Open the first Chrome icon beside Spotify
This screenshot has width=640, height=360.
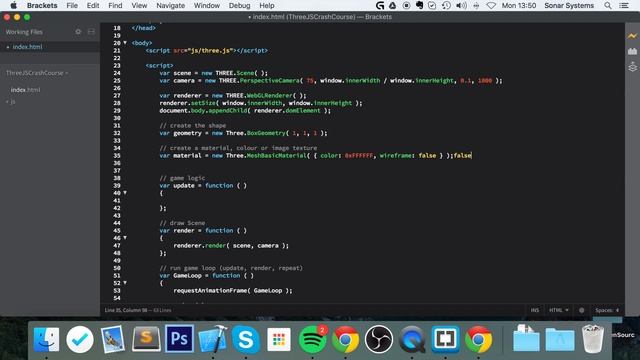(x=345, y=339)
